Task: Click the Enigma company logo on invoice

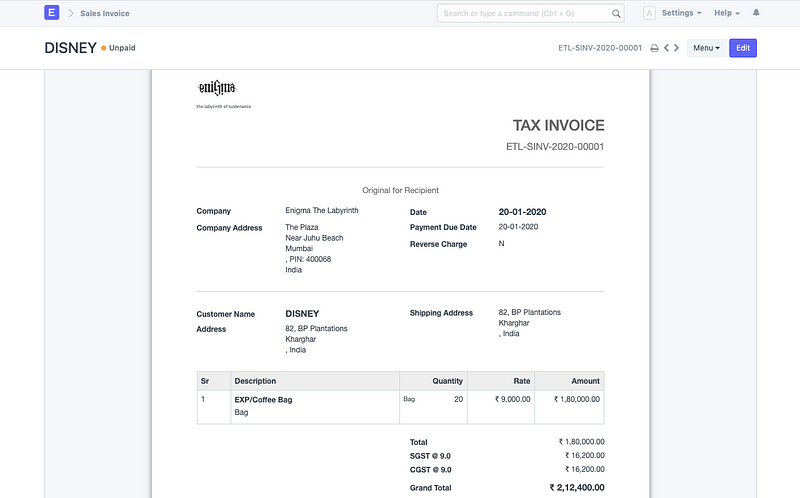Action: coord(216,88)
